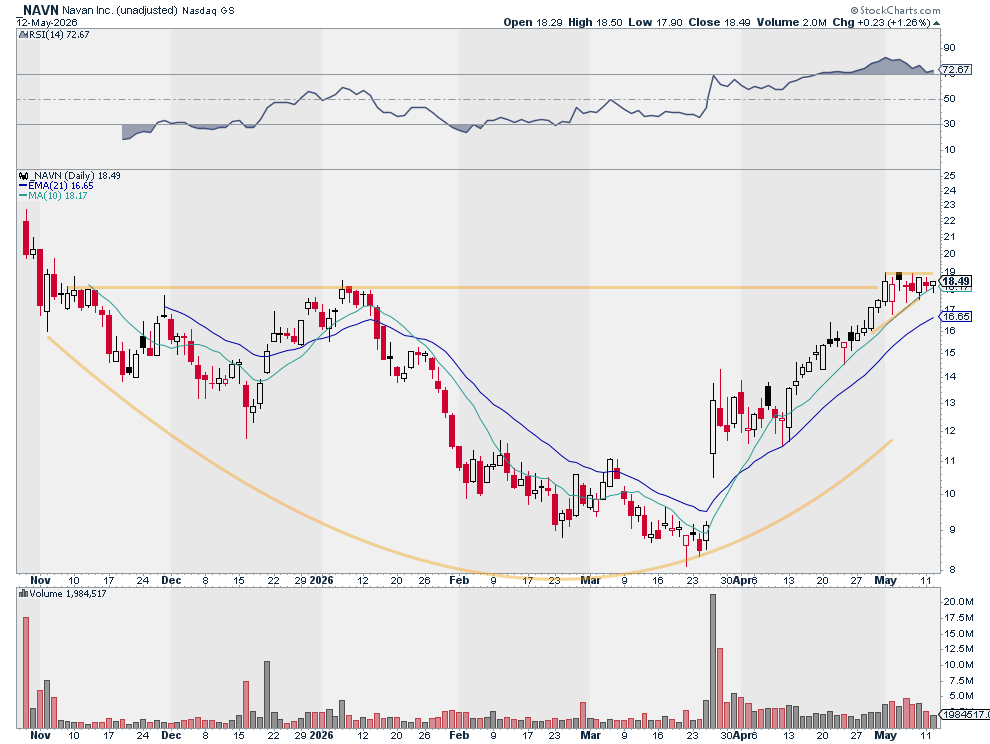Click the volume bars legend icon
This screenshot has width=990, height=744.
click(23, 594)
